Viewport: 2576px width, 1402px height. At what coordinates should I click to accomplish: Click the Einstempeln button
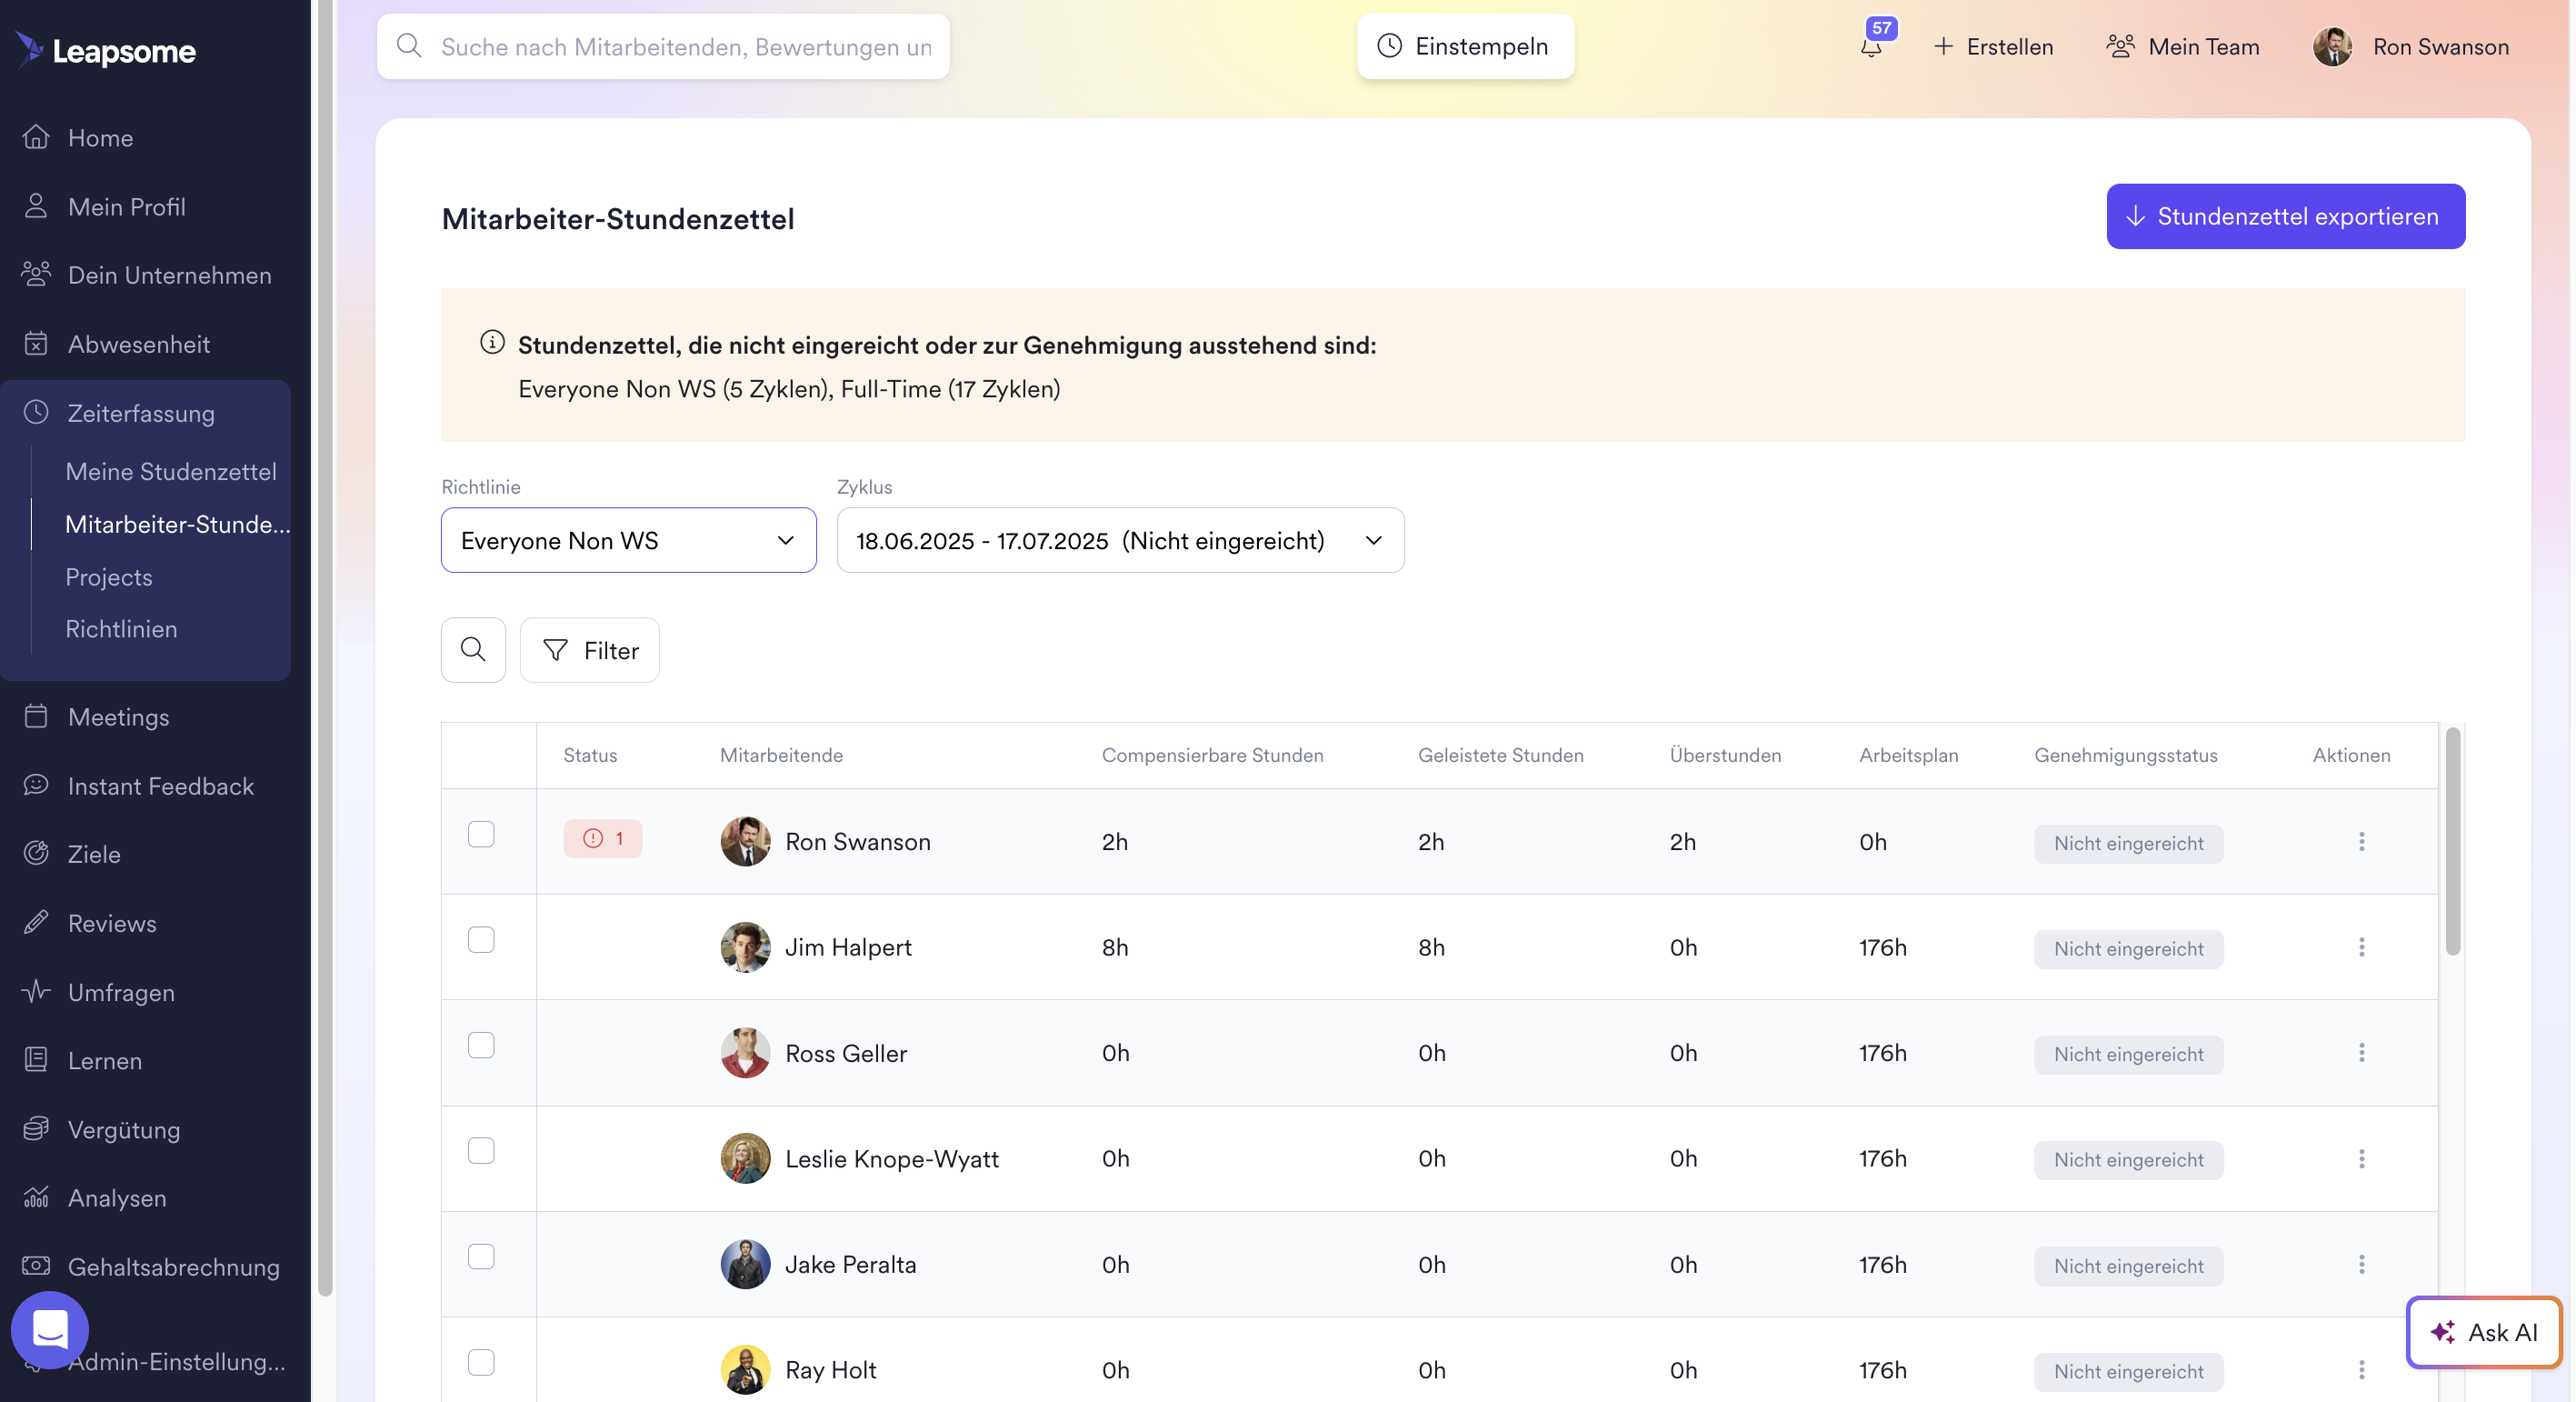(x=1465, y=46)
